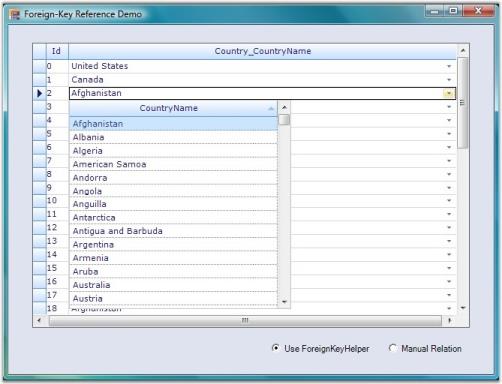Click the Id cell containing 5
The width and height of the screenshot is (502, 384).
point(57,134)
